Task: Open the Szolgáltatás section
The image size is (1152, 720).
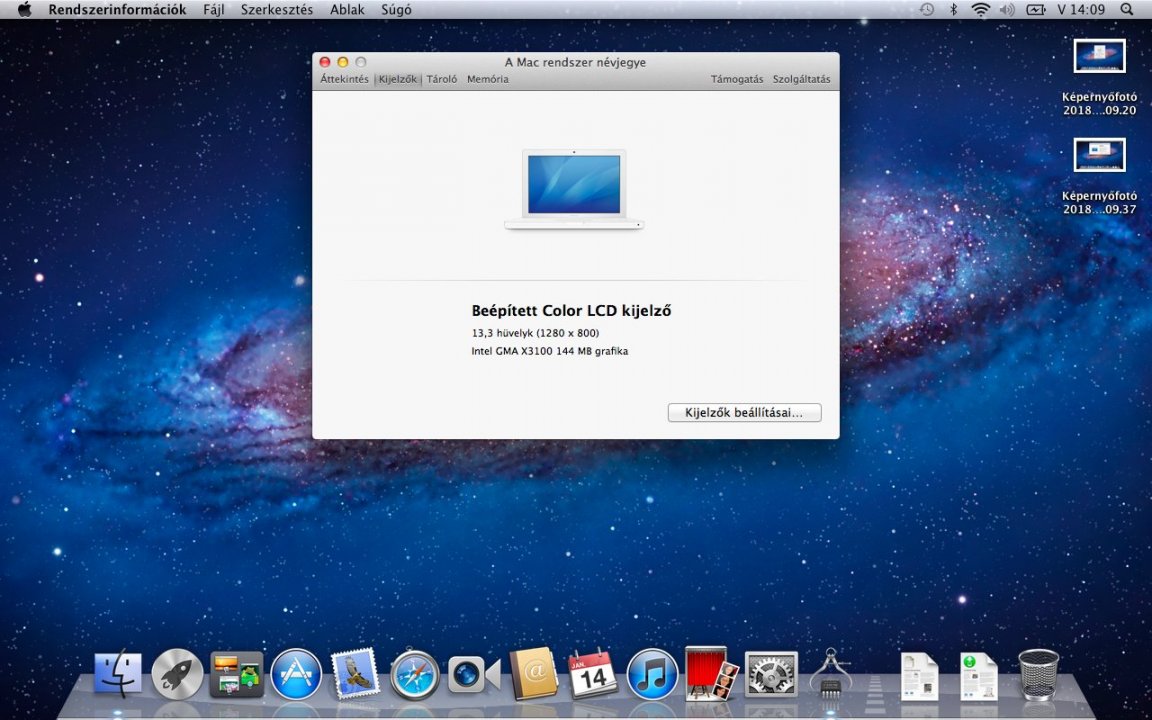Action: [802, 79]
